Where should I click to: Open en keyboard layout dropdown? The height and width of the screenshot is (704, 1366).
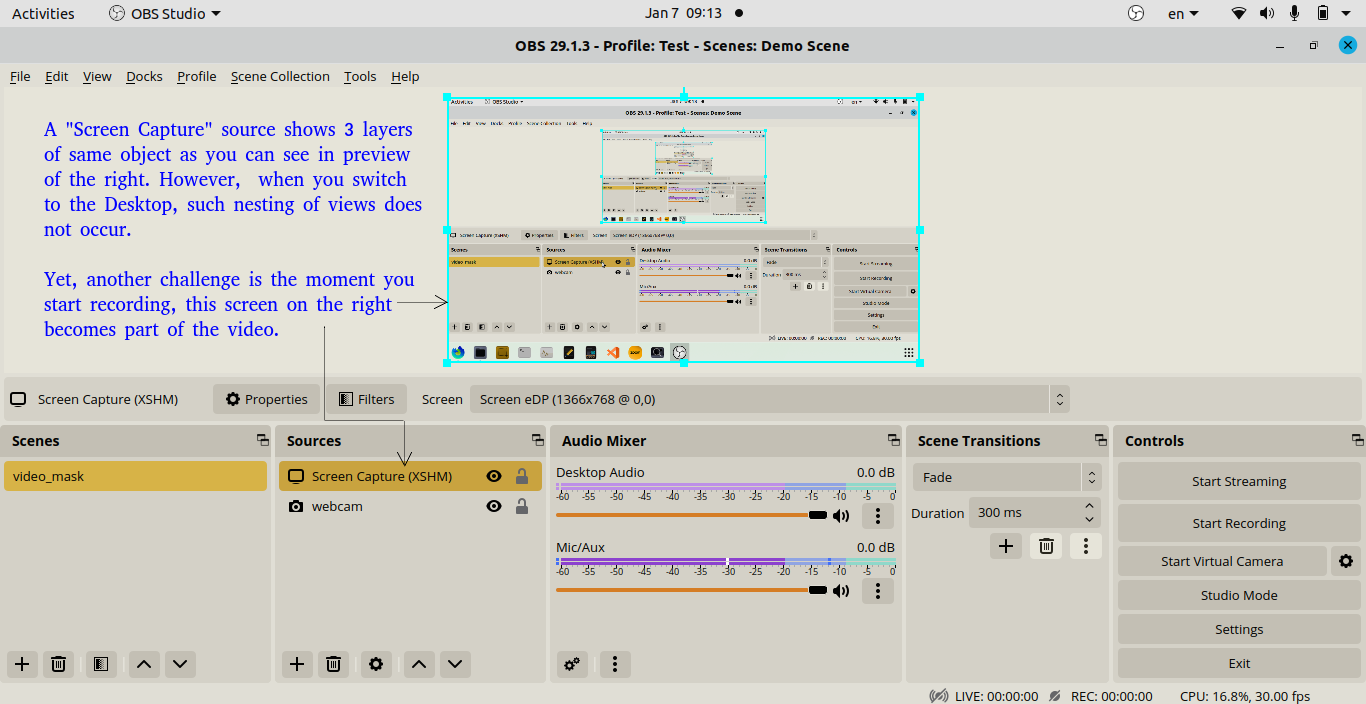click(1183, 13)
